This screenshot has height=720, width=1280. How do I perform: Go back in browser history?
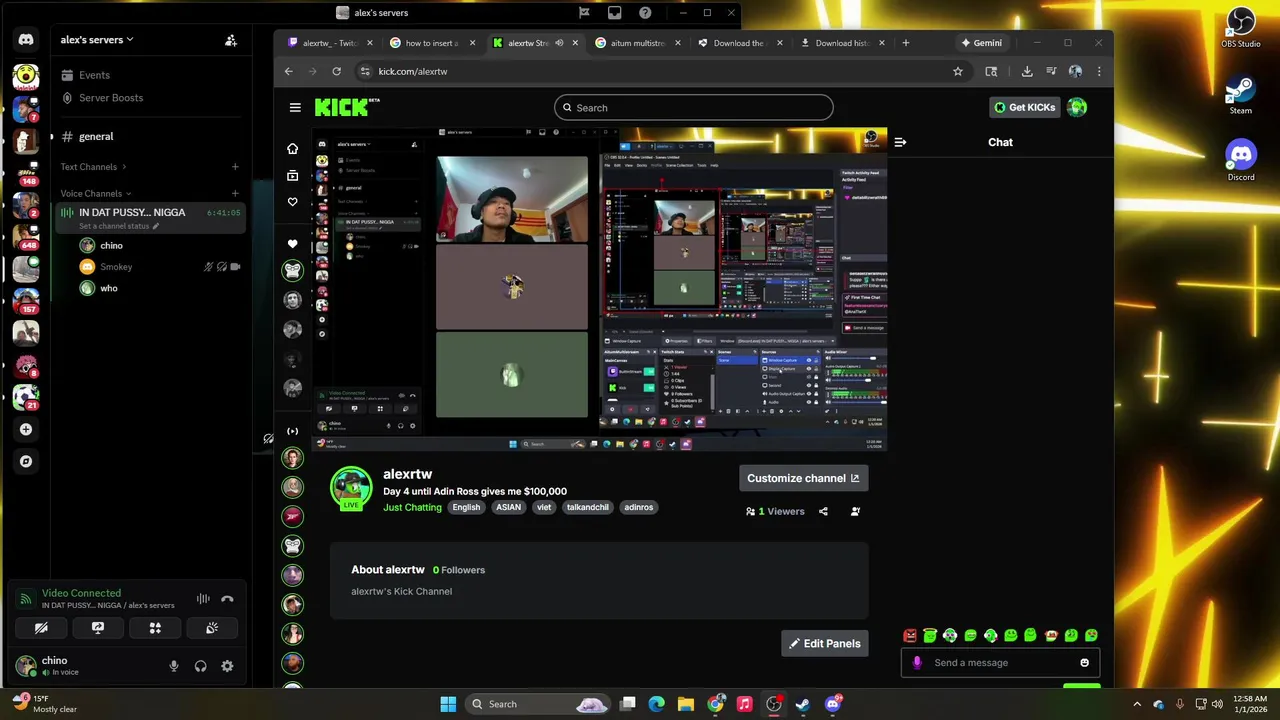click(x=289, y=72)
